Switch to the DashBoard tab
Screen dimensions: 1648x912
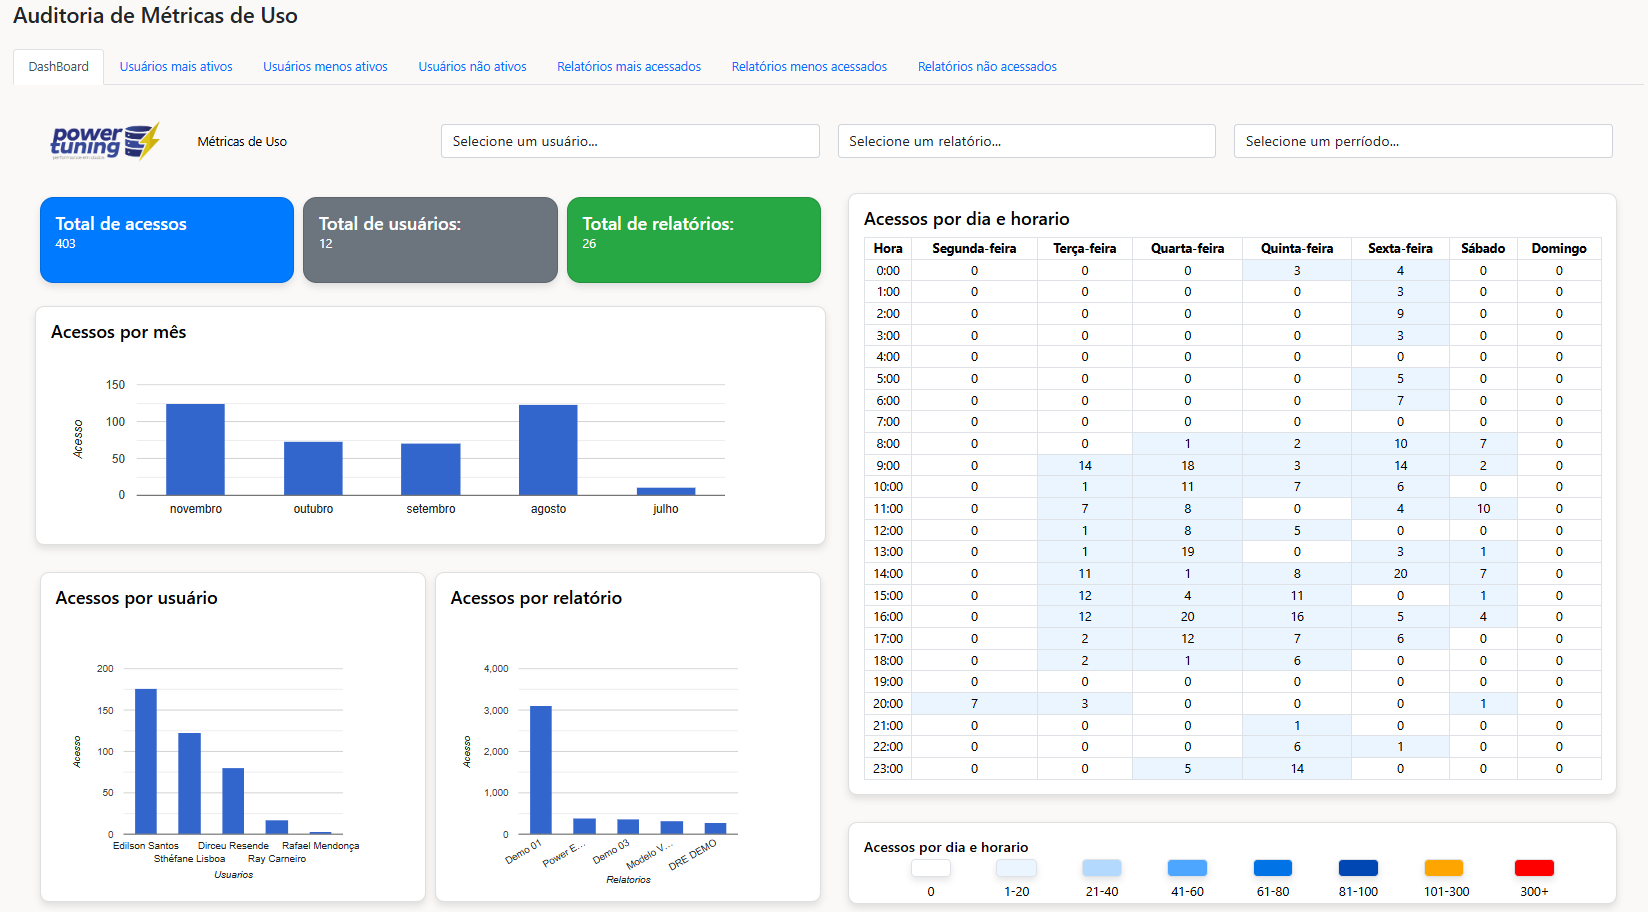[58, 67]
